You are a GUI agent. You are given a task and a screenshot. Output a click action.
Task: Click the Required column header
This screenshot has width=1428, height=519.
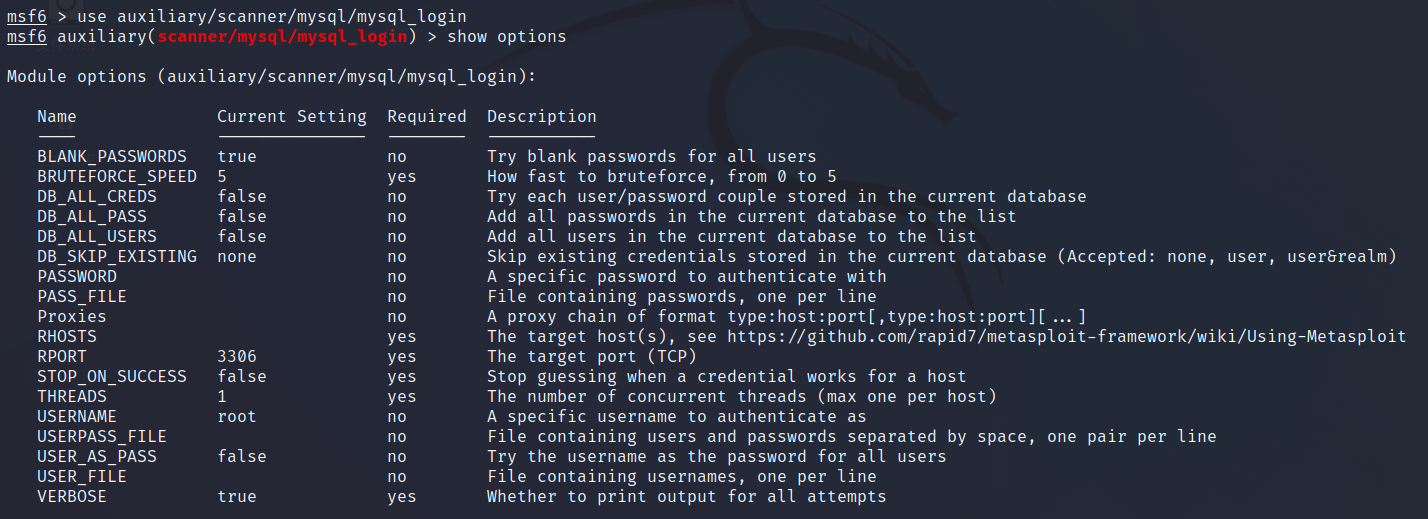(x=427, y=117)
